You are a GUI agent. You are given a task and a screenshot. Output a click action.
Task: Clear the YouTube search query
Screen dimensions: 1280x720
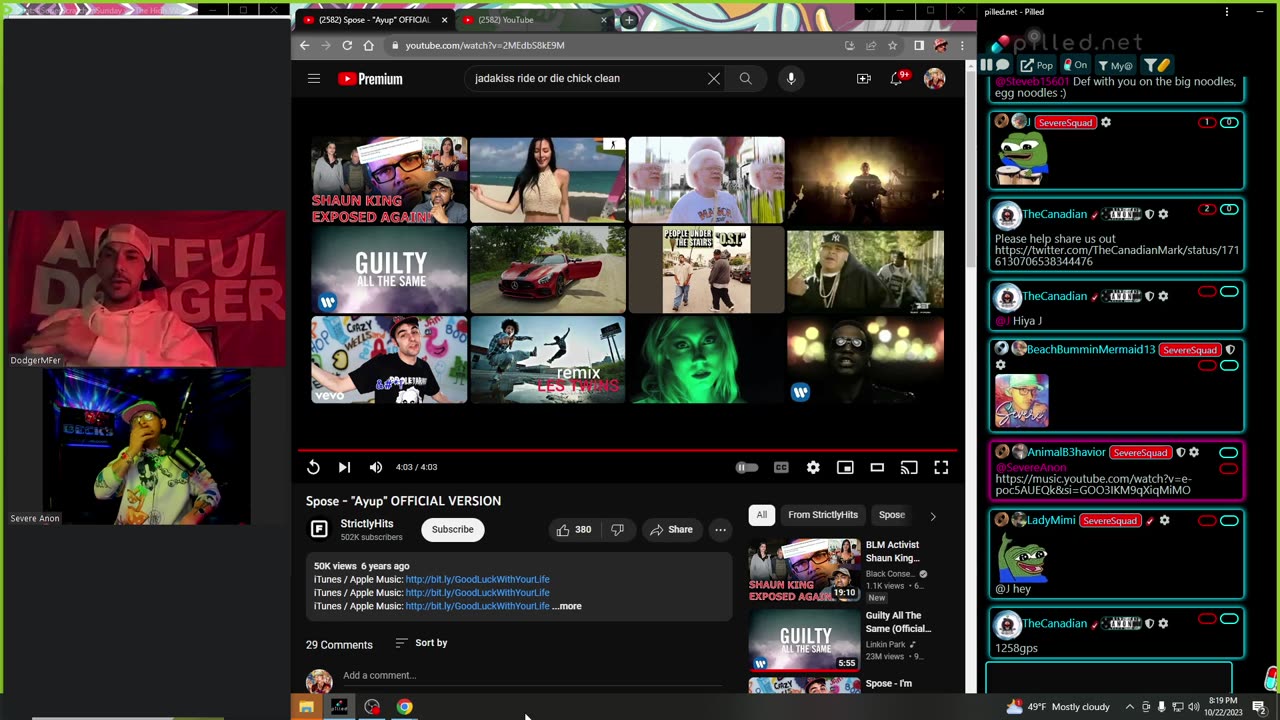pos(714,78)
